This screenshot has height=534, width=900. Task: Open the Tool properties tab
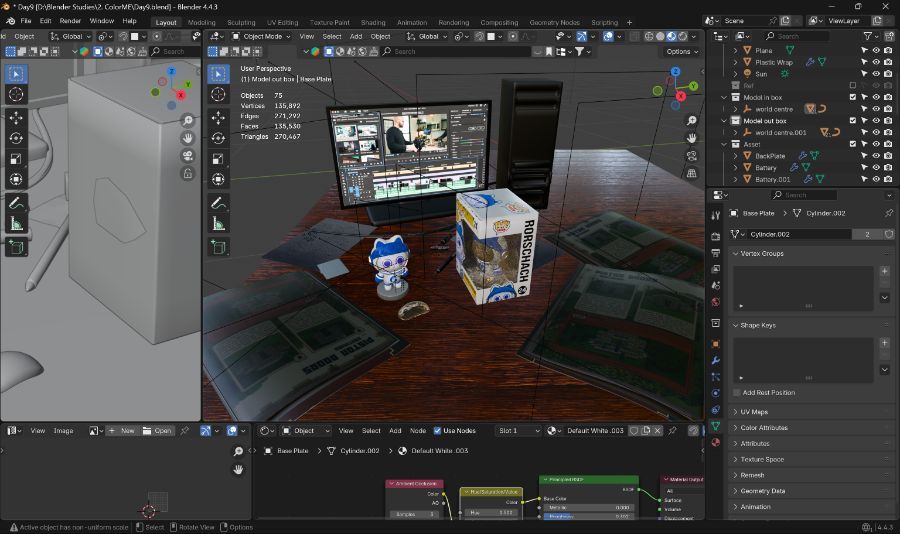[715, 216]
